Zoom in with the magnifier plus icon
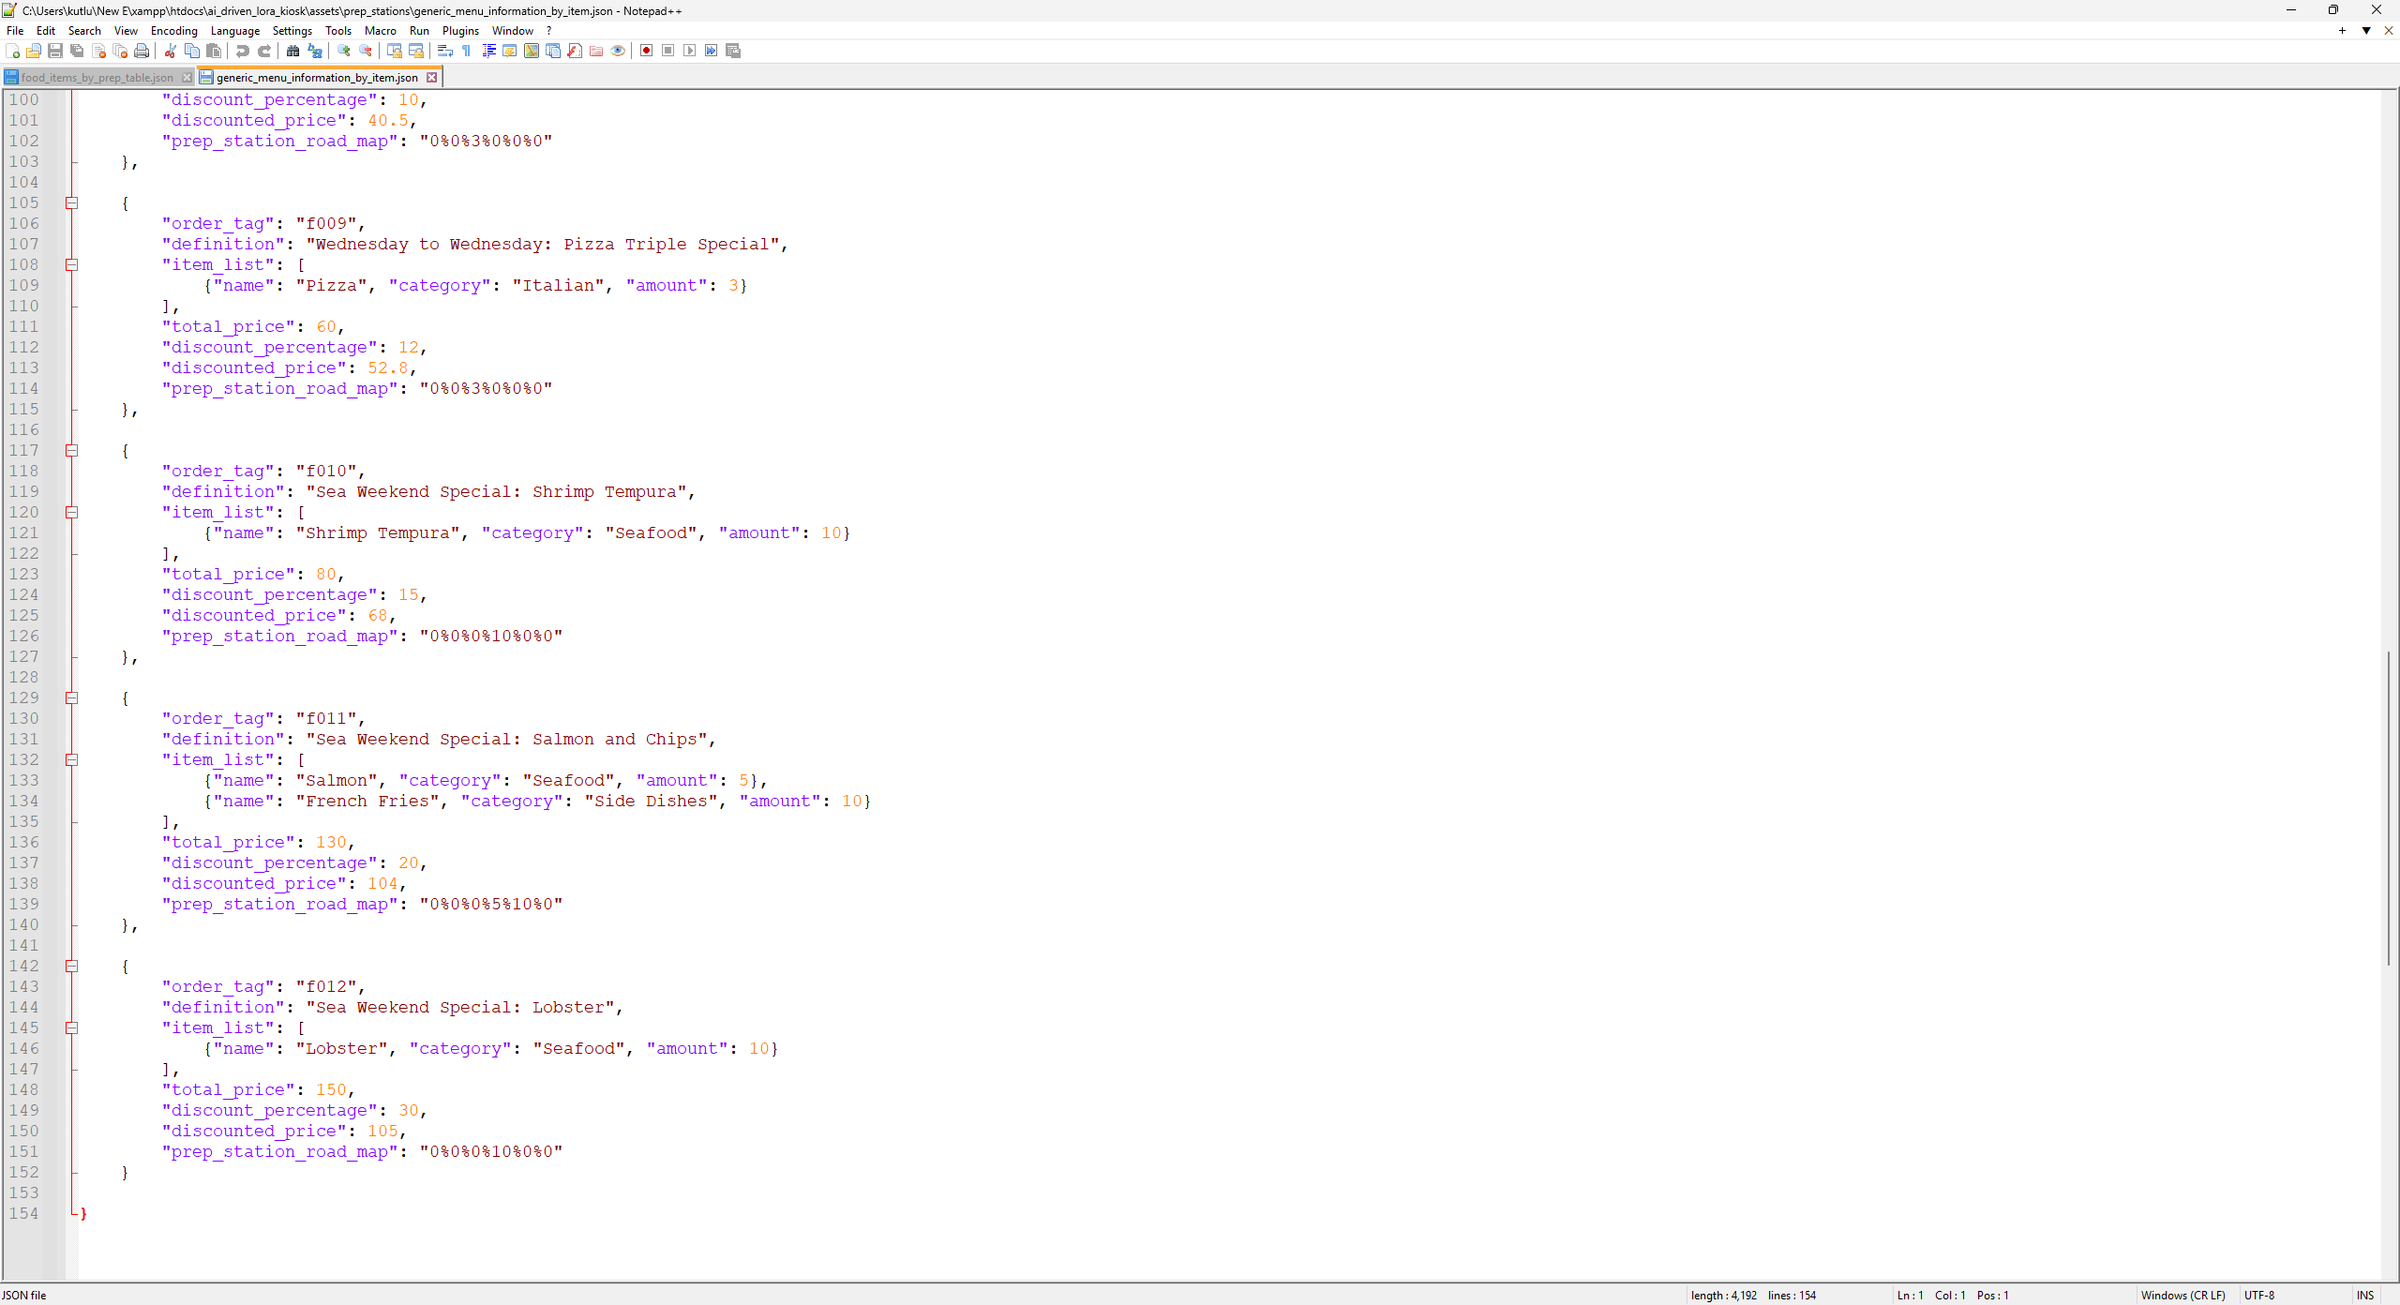 (x=344, y=51)
